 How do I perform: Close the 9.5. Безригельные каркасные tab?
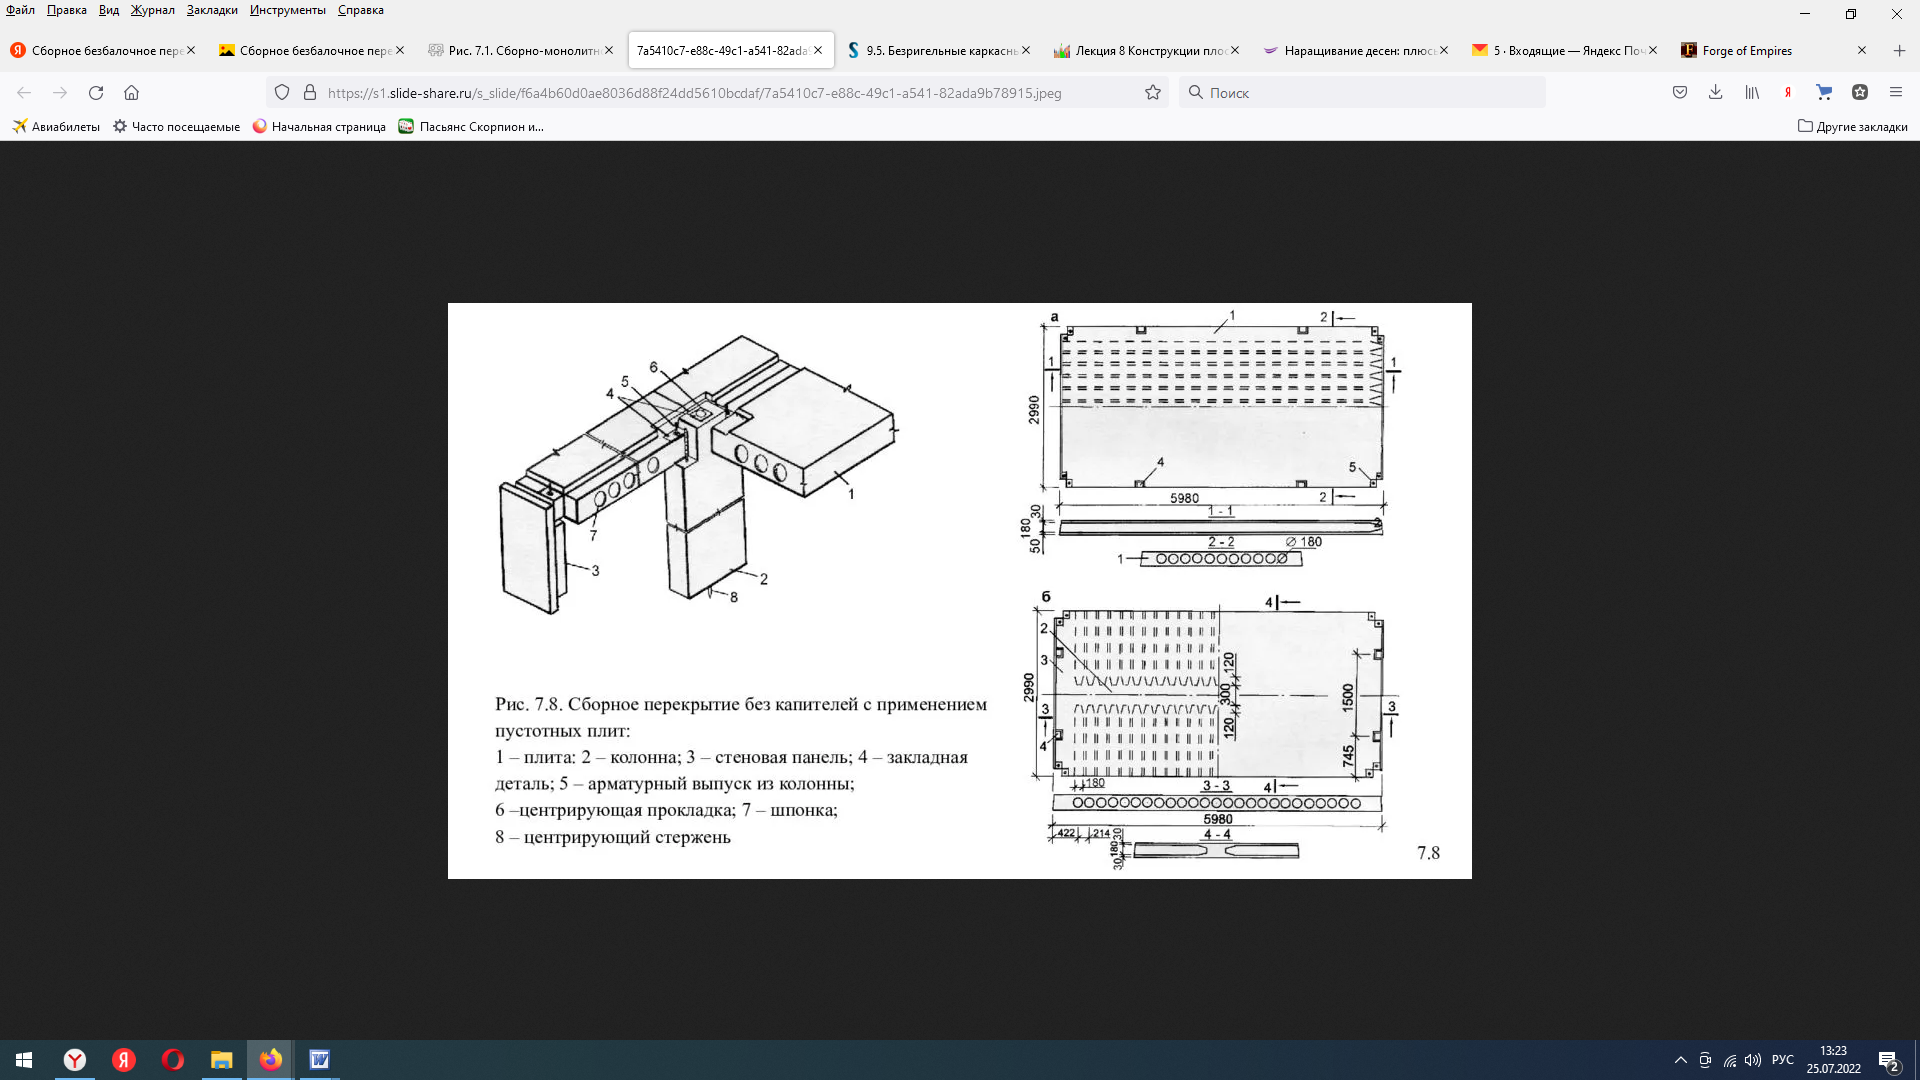tap(1026, 51)
